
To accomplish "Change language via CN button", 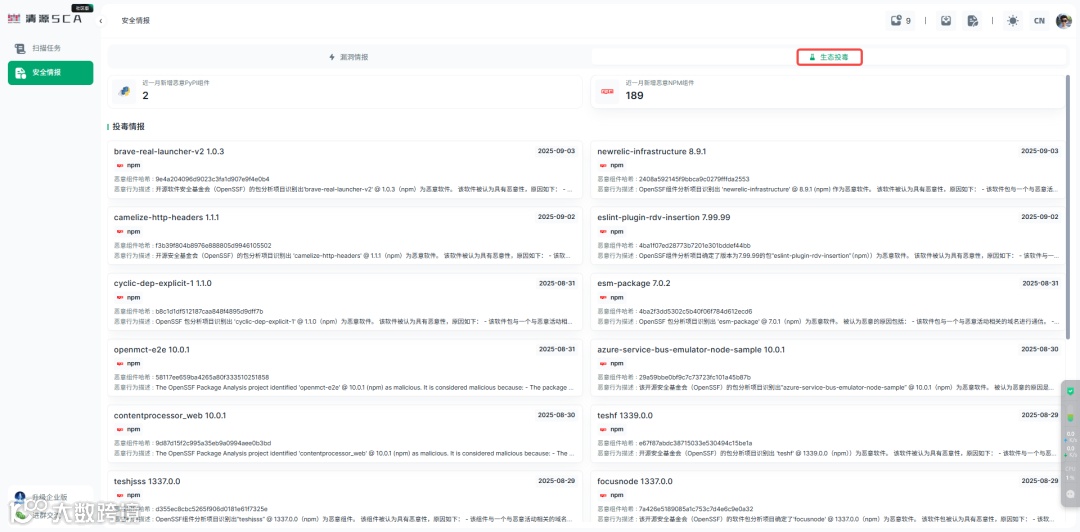I will (1038, 21).
